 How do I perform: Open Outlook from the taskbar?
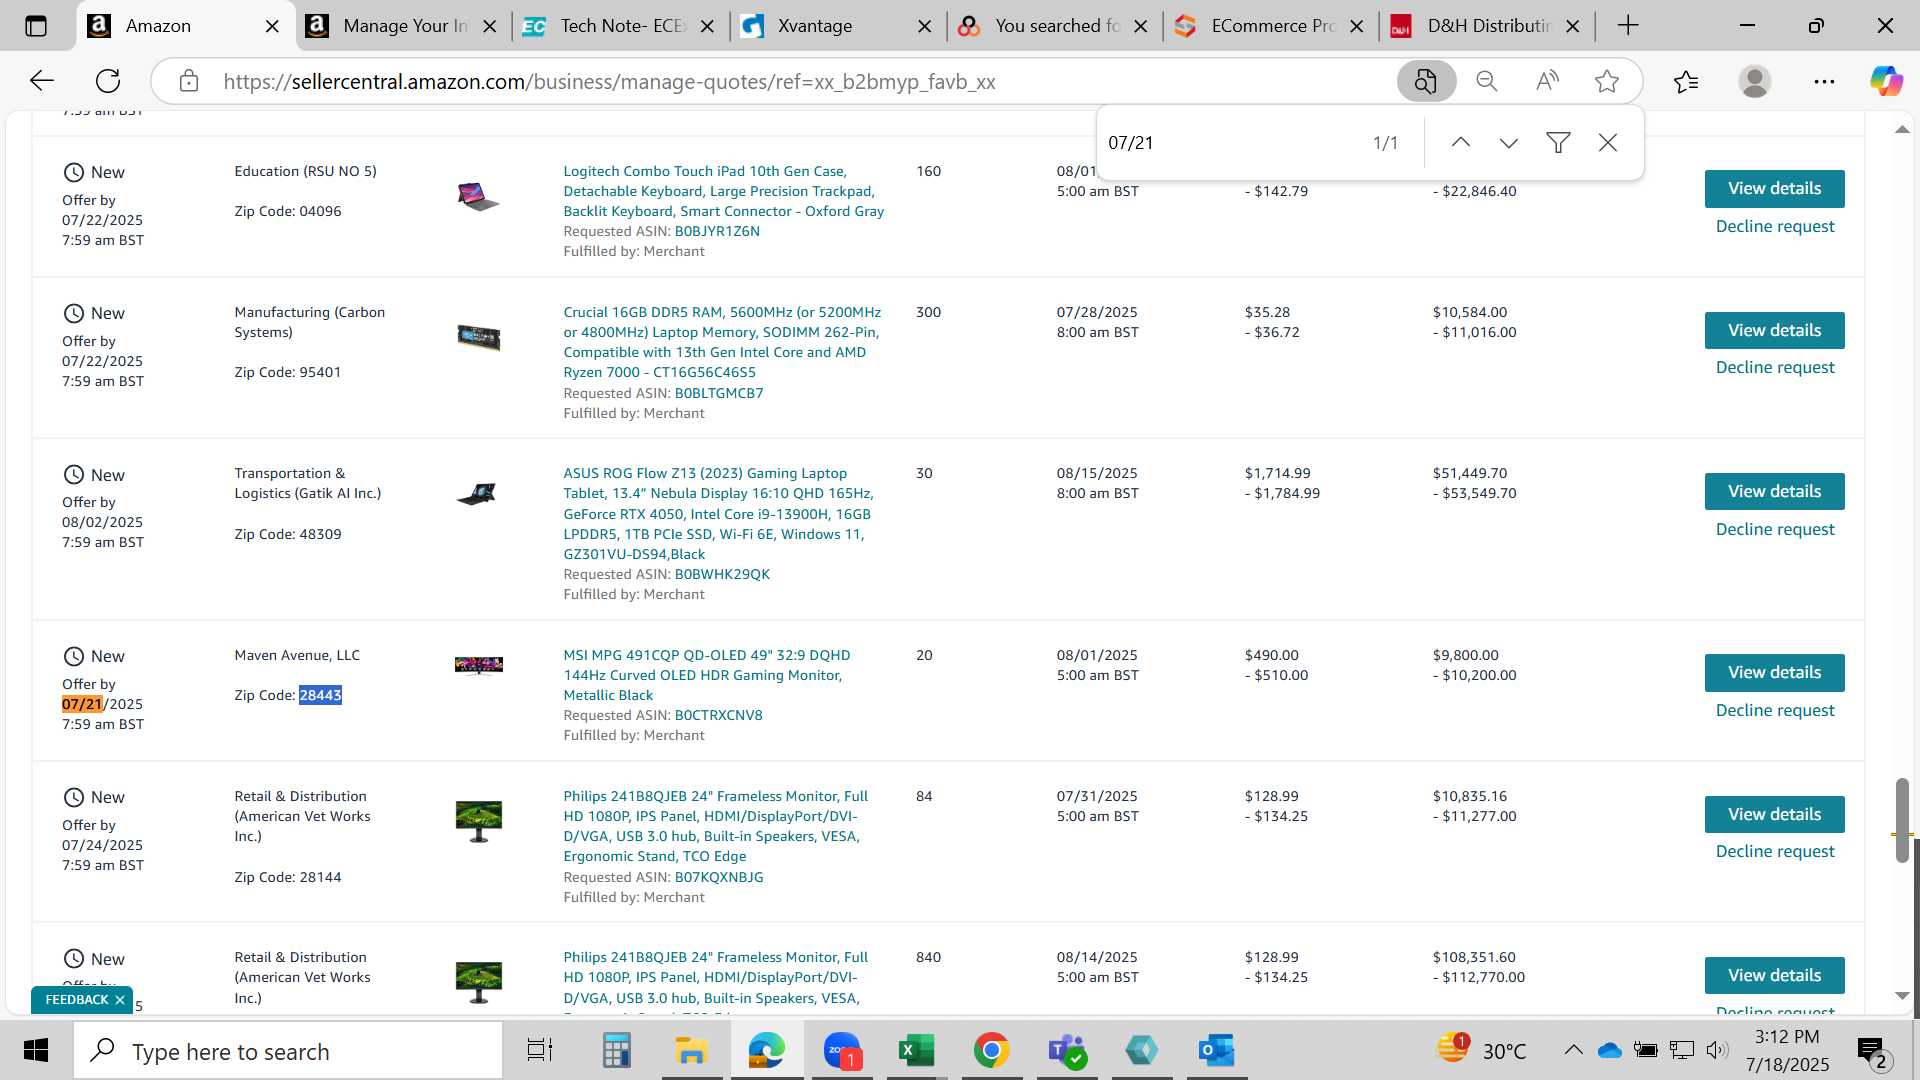click(1216, 1051)
